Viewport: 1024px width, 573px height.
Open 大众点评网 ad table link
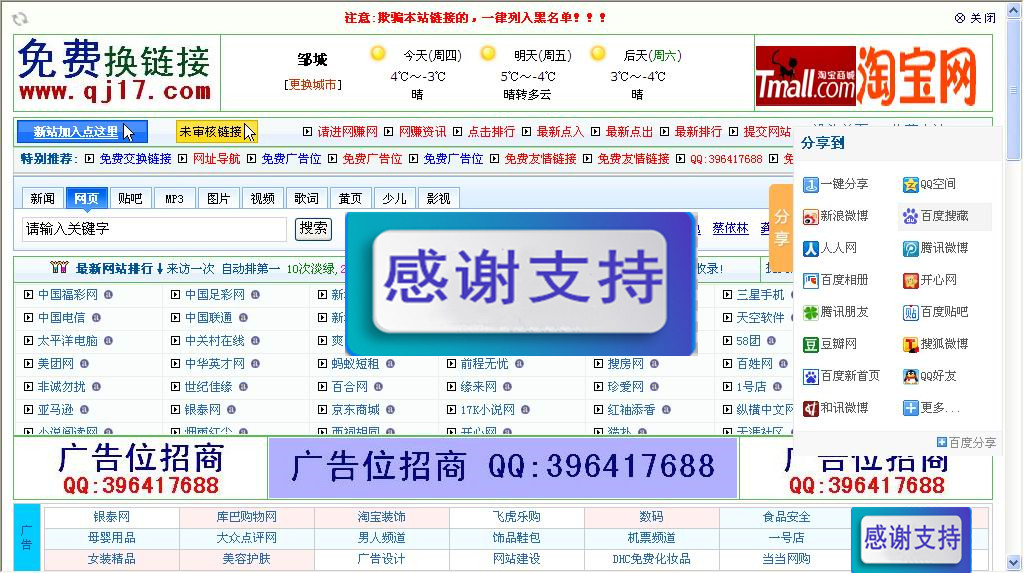pos(247,538)
